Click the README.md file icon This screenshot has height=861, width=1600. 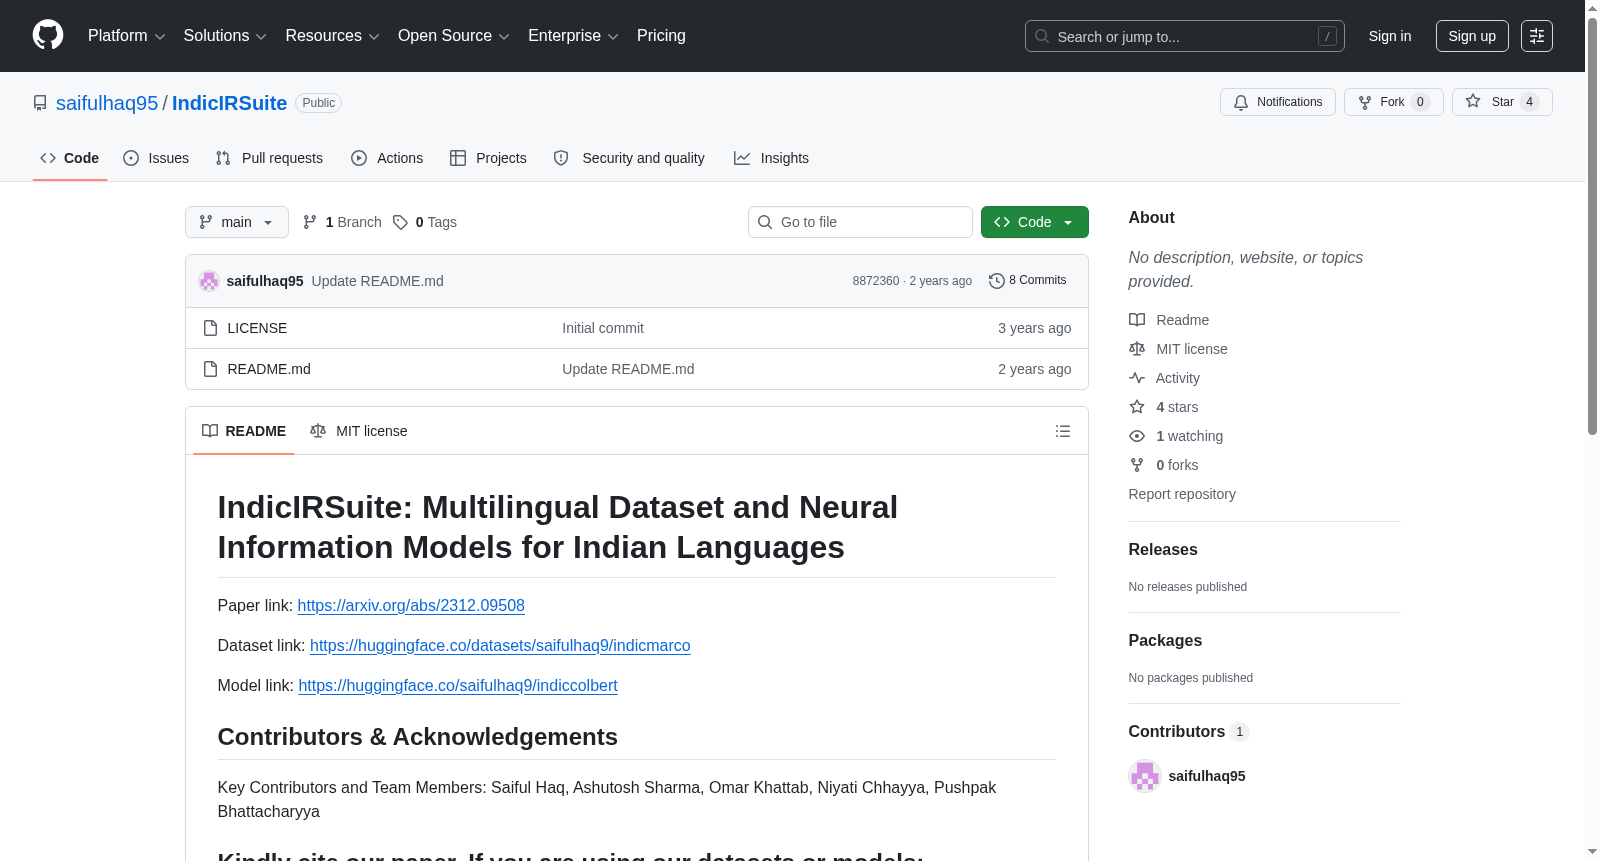click(210, 369)
